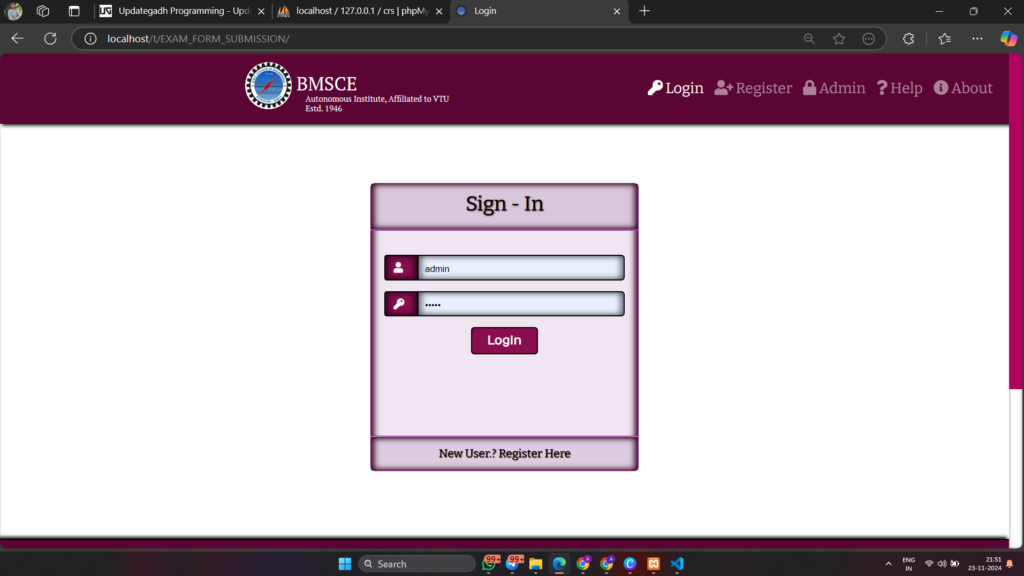Viewport: 1024px width, 576px height.
Task: Click the username field containing admin
Action: coord(520,268)
